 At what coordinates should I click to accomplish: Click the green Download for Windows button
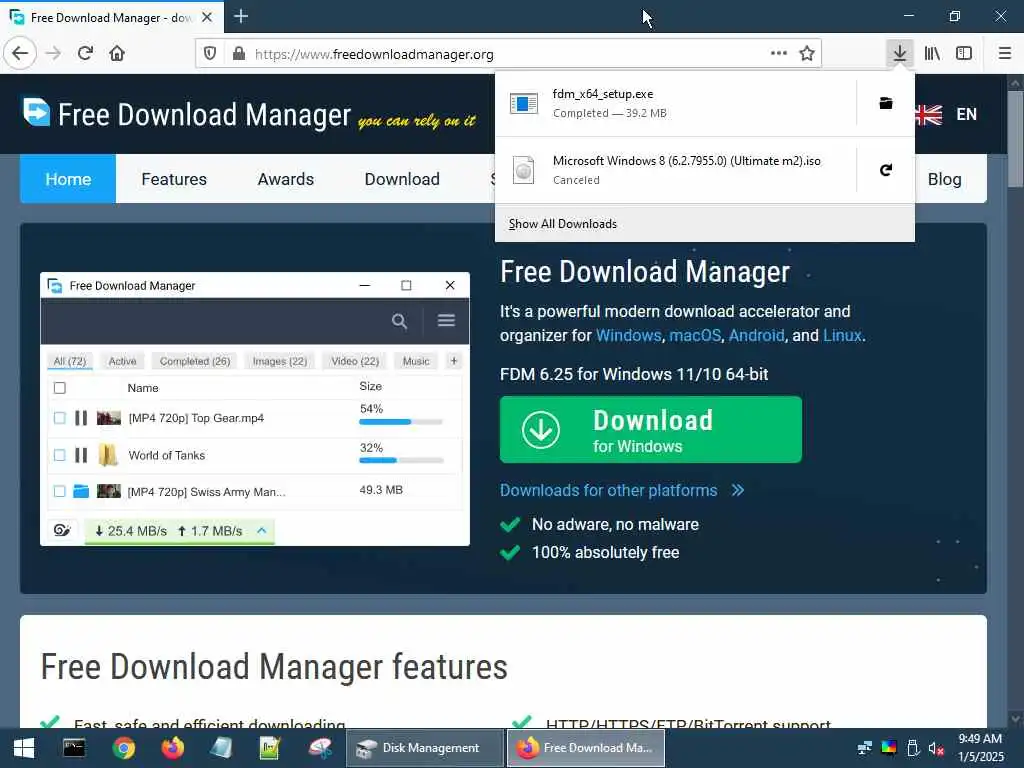(x=650, y=430)
